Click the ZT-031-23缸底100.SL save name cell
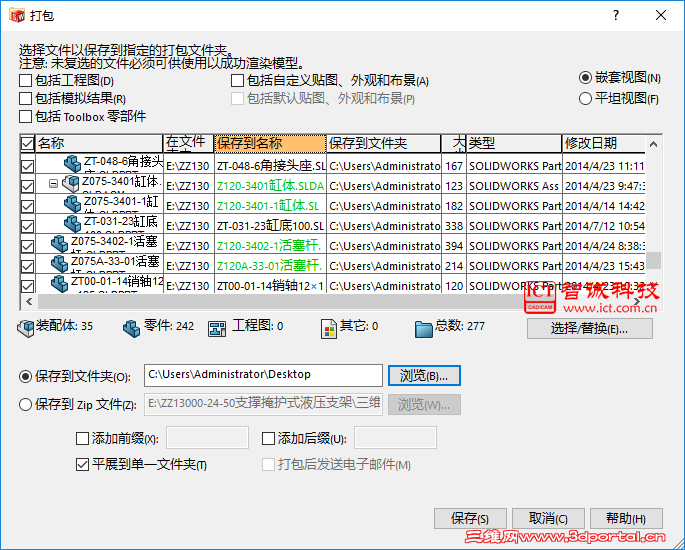The height and width of the screenshot is (550, 685). 270,226
